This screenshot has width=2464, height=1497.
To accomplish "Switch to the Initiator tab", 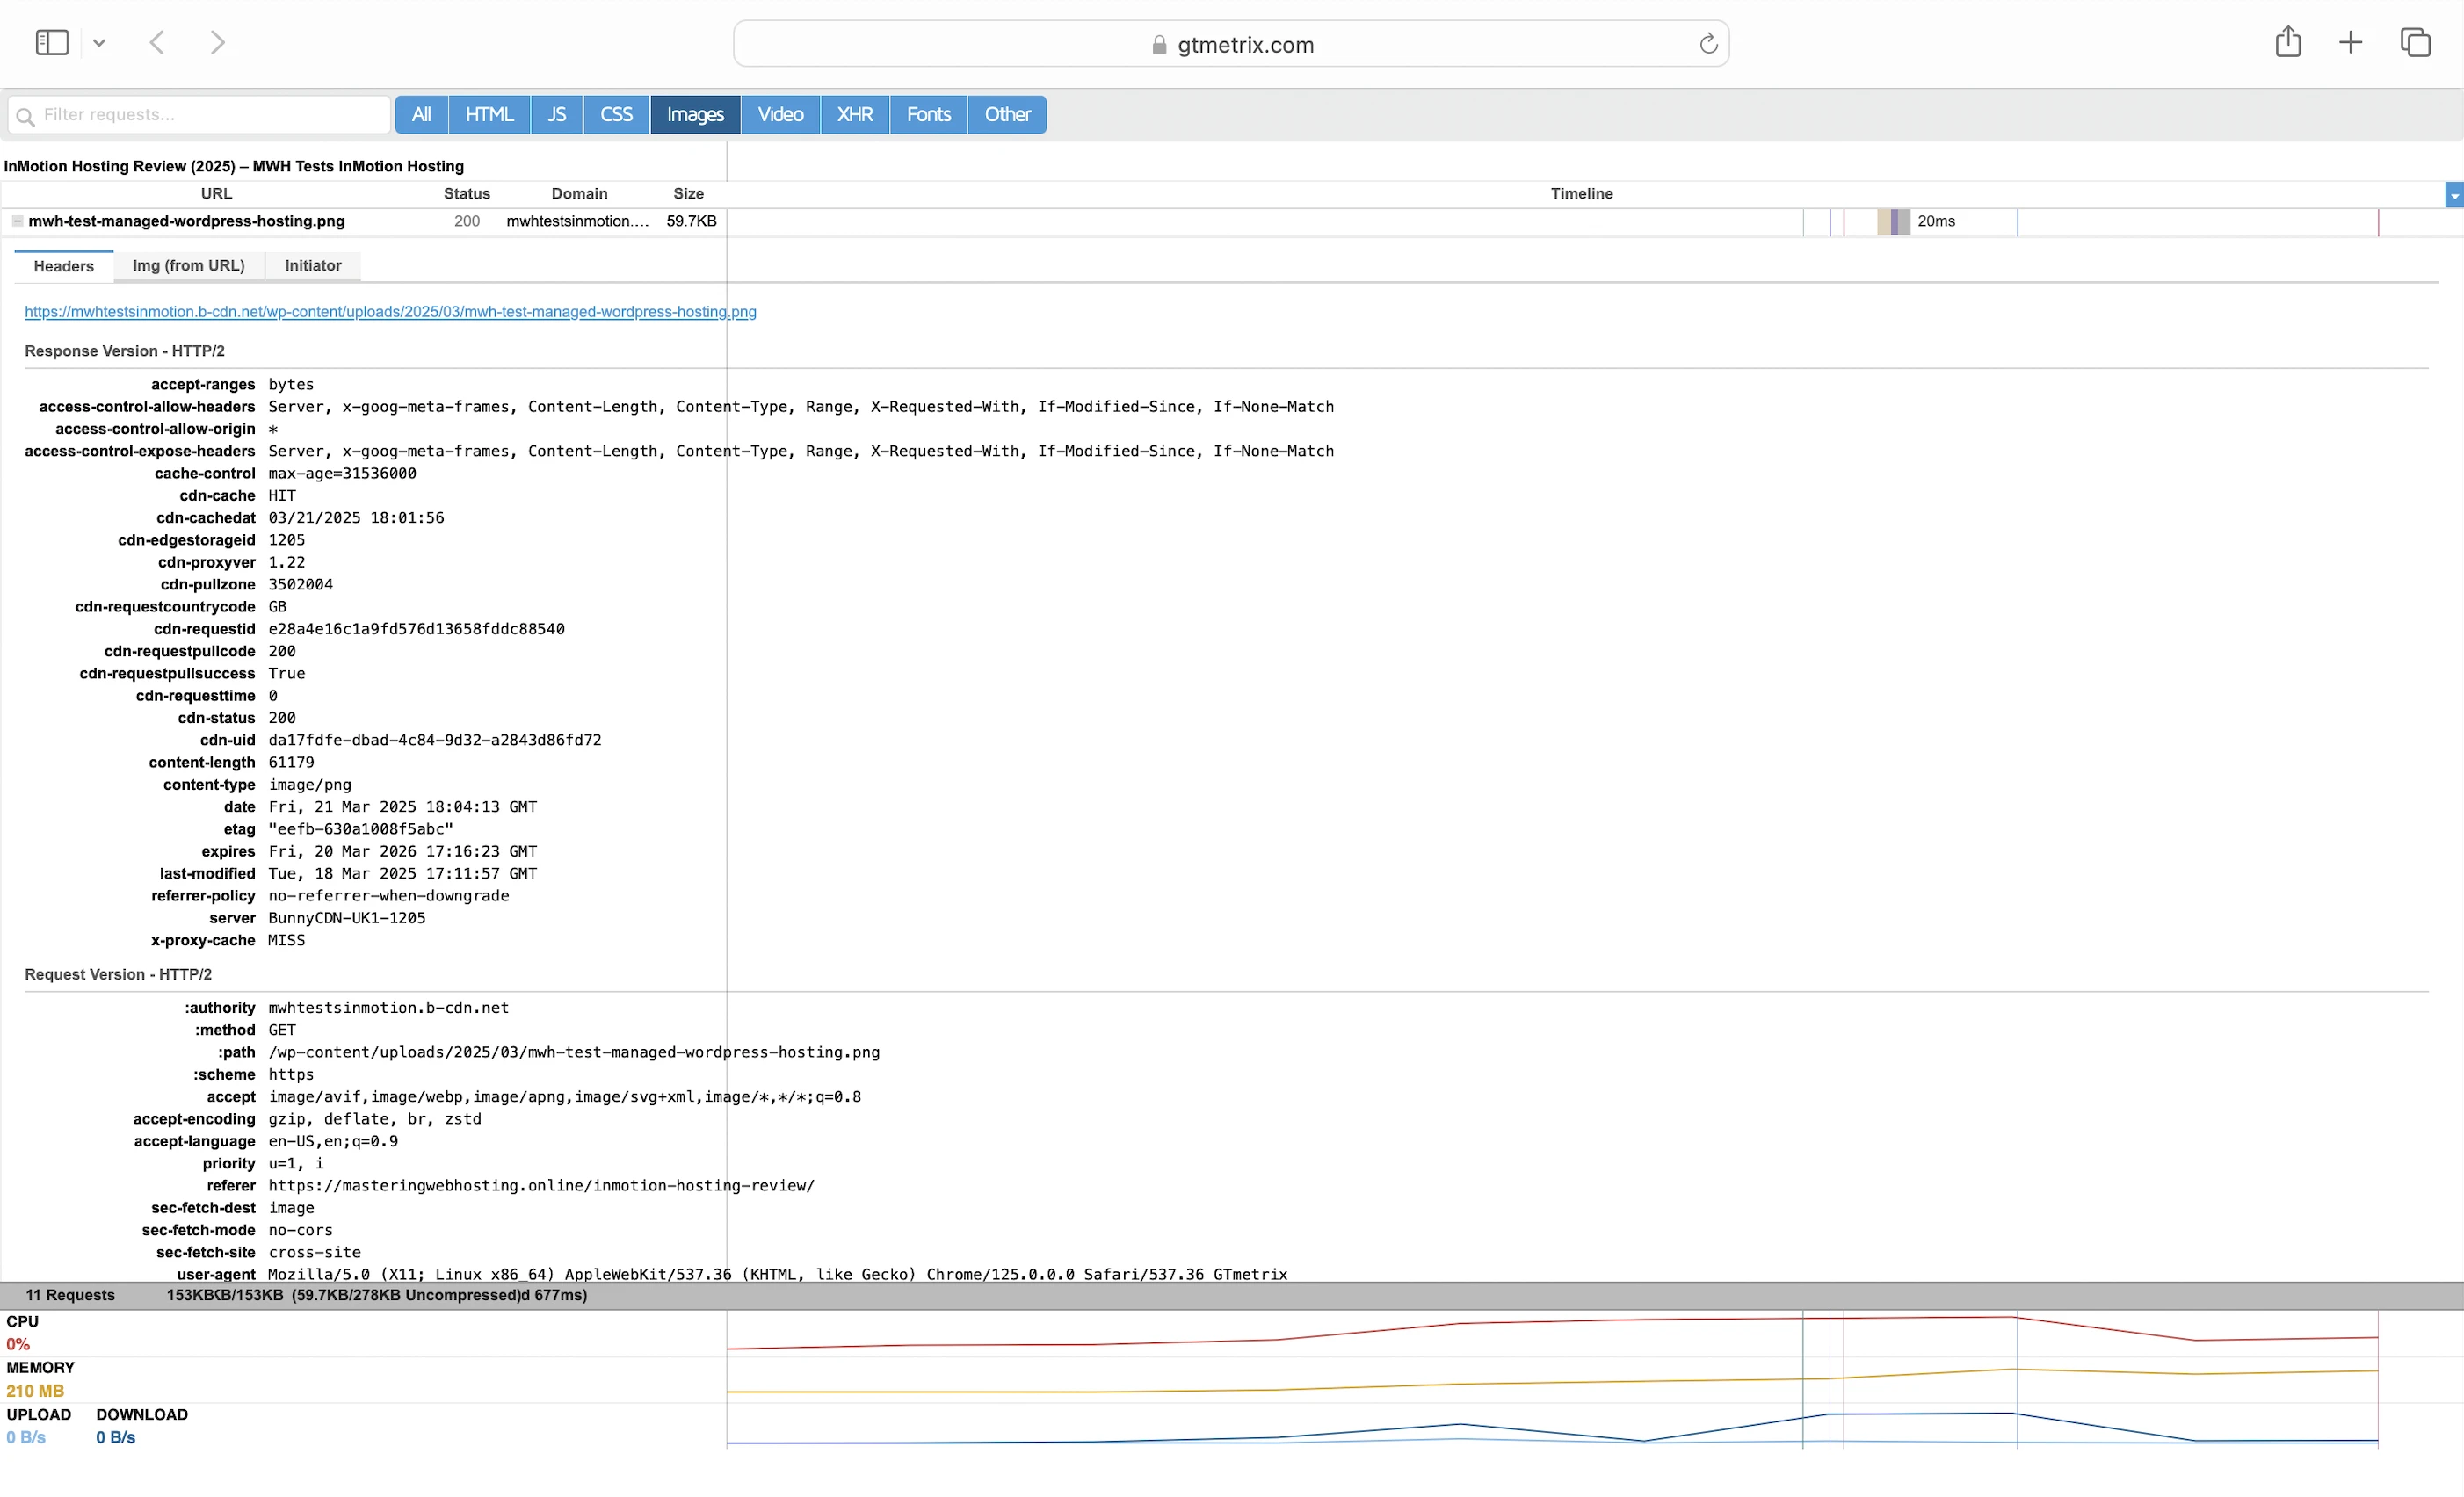I will (312, 266).
